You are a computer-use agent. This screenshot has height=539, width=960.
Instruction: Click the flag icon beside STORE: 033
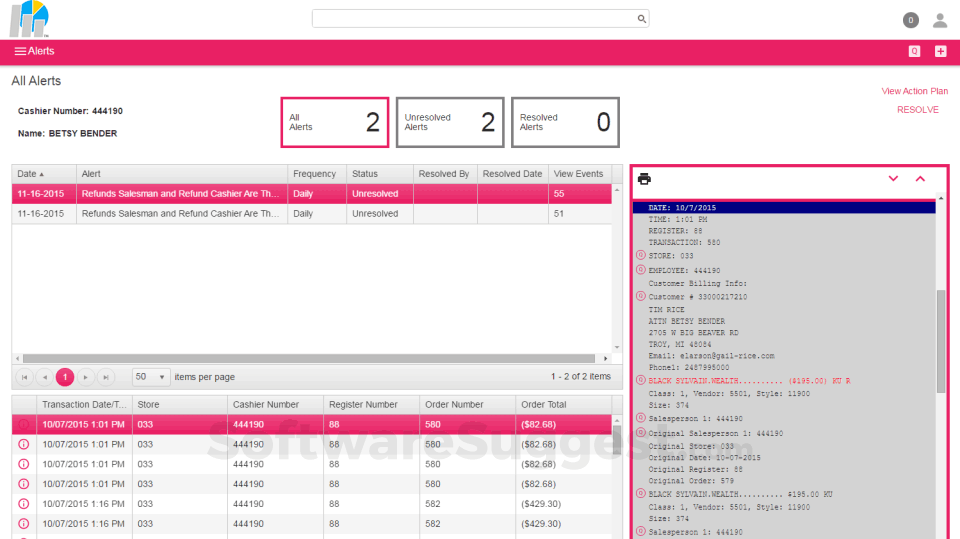click(640, 255)
